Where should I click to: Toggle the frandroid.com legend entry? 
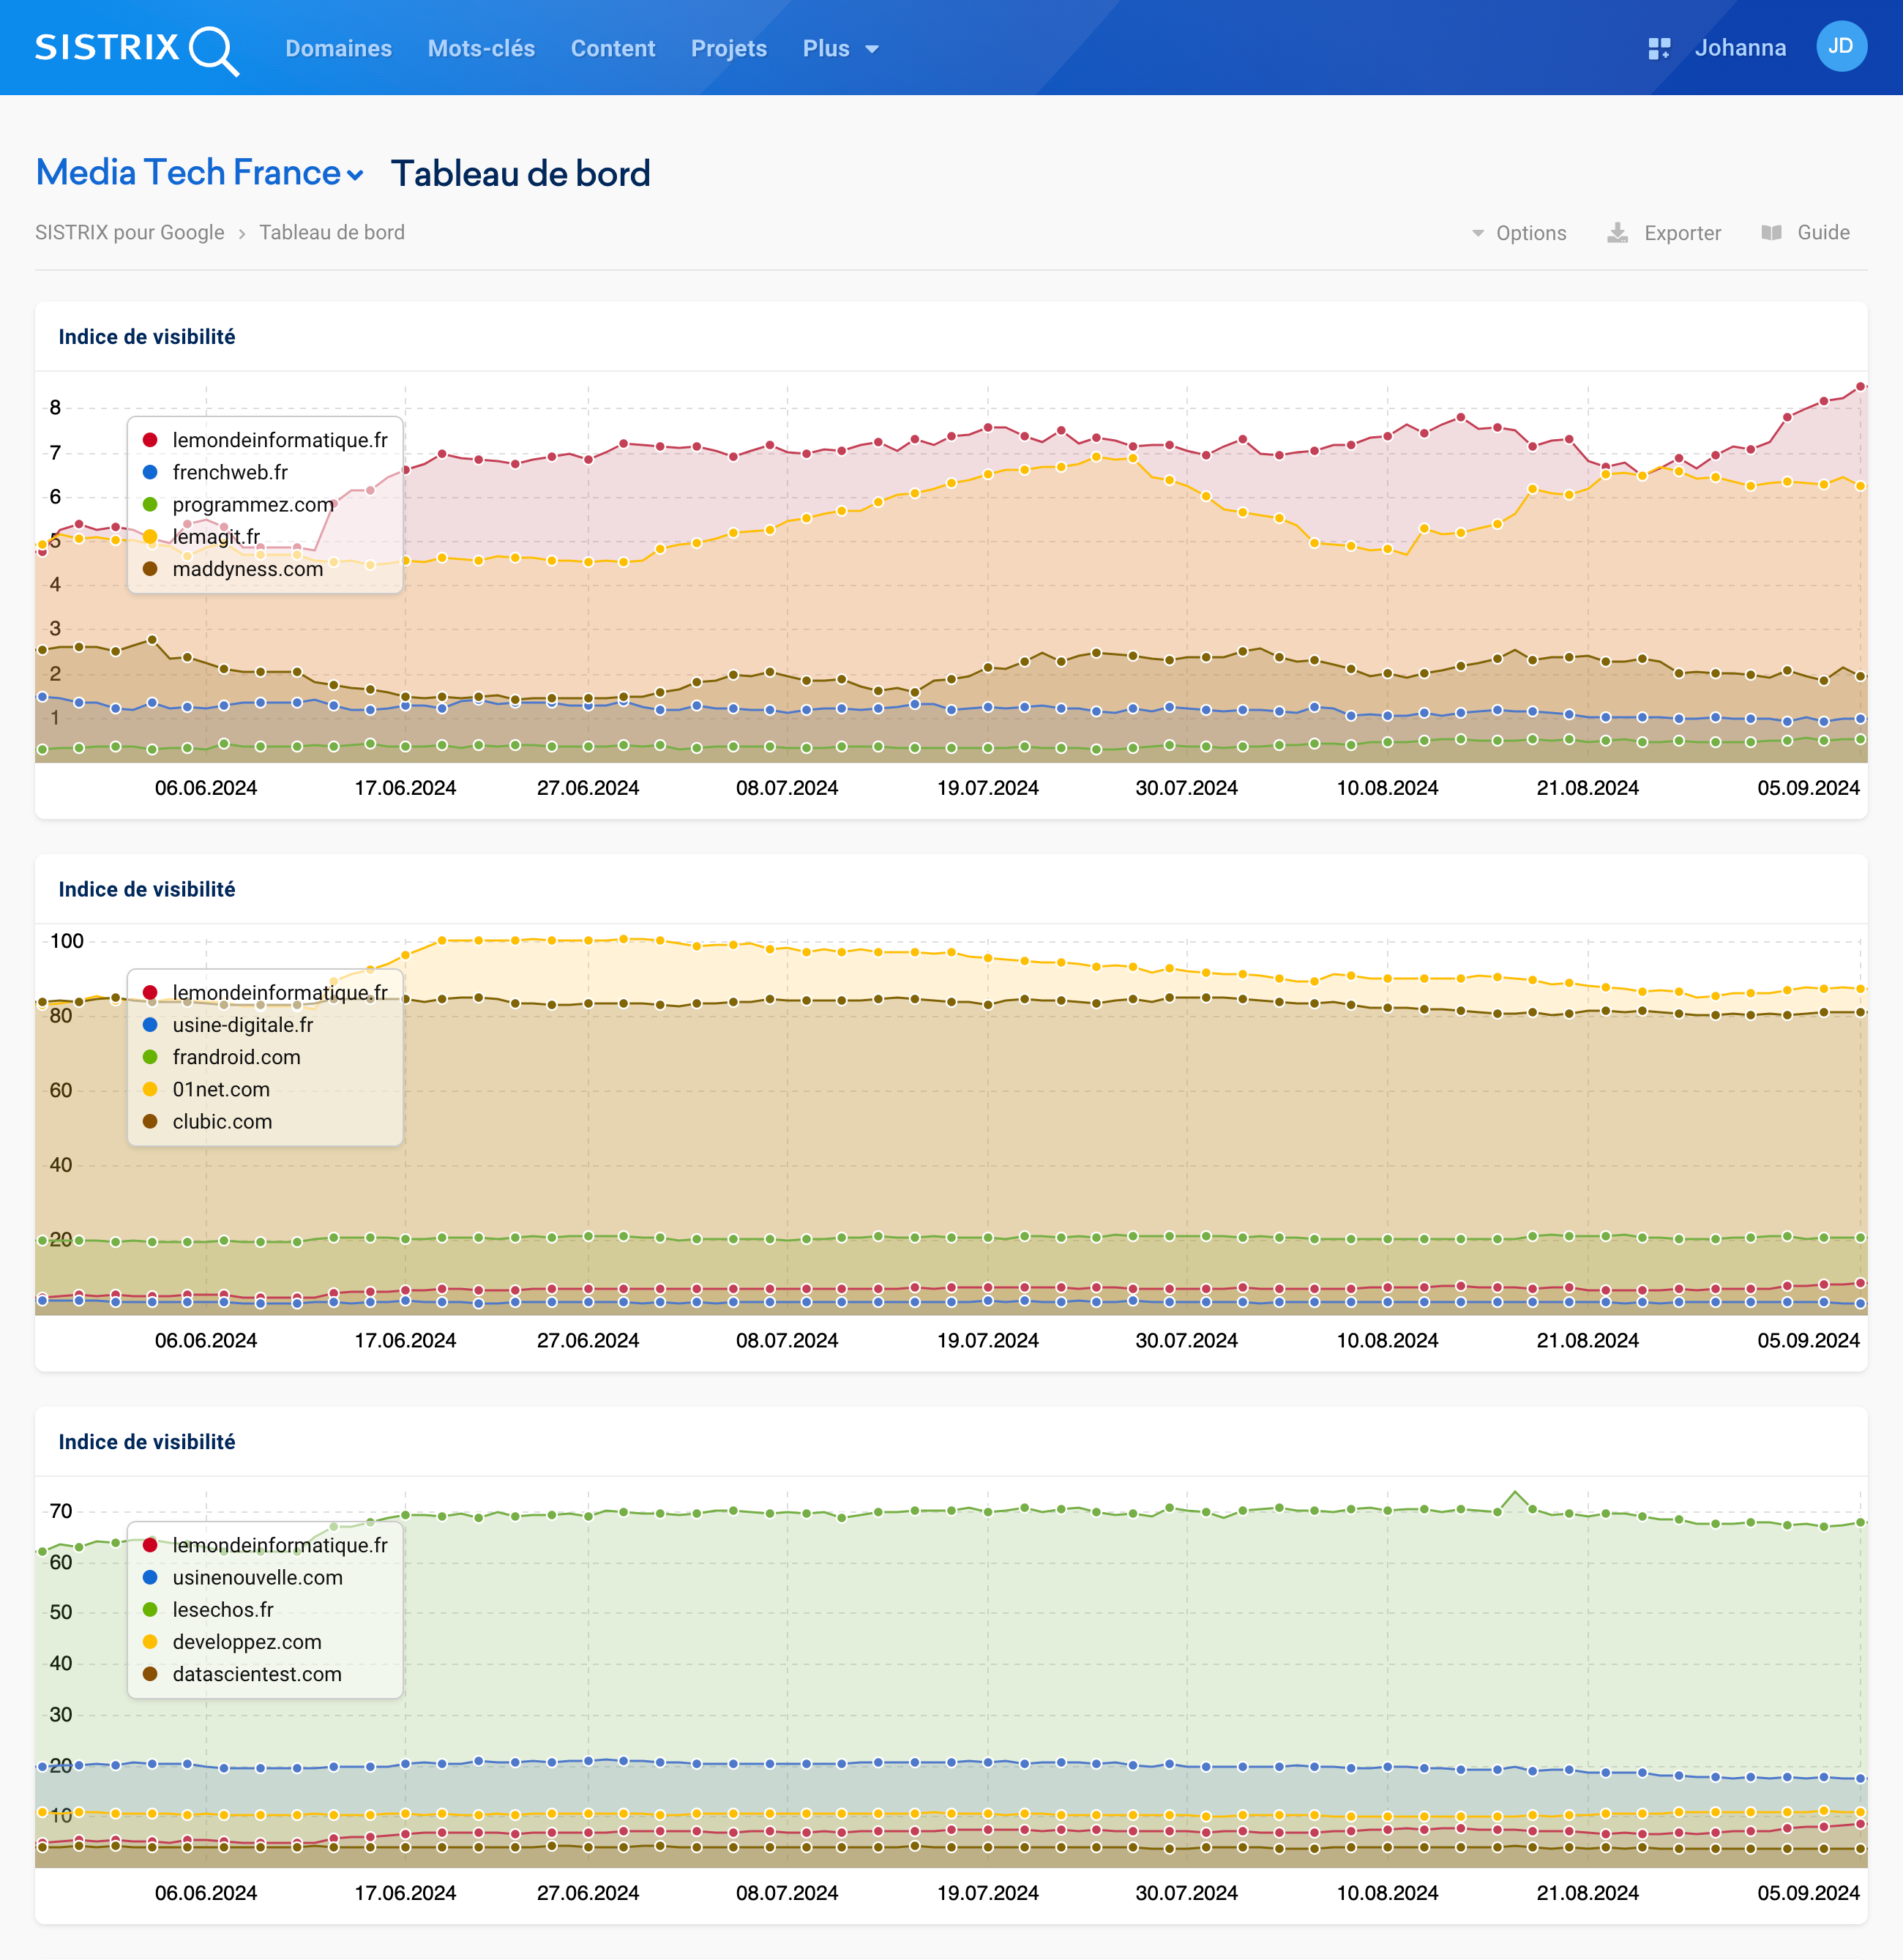(x=221, y=1057)
